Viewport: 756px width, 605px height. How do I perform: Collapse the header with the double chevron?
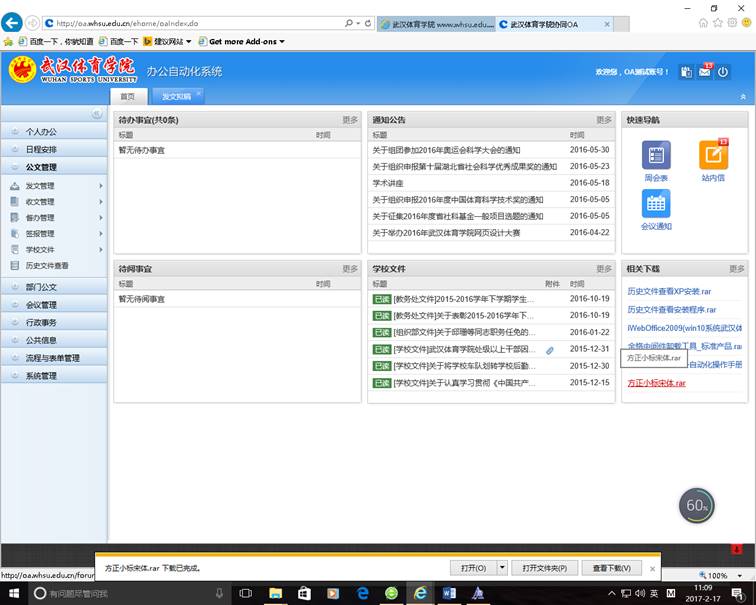[742, 97]
